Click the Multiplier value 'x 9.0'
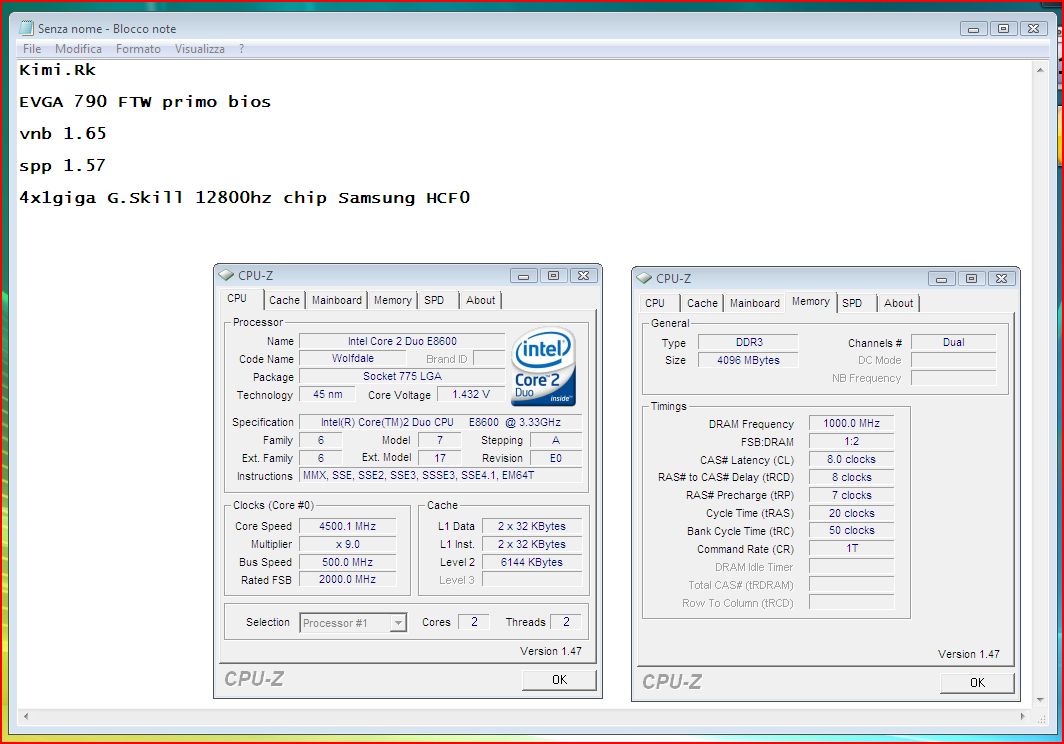 [x=347, y=544]
